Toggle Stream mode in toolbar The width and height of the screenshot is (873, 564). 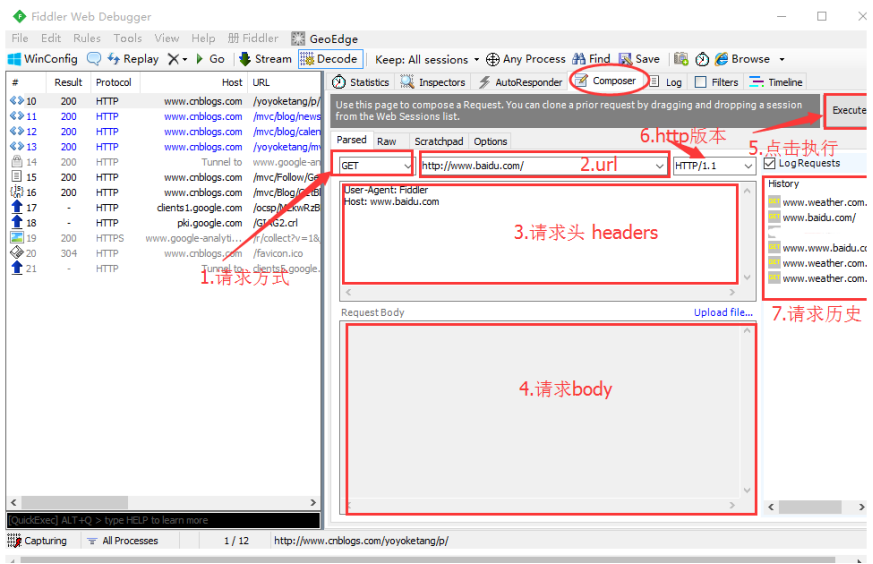point(265,59)
